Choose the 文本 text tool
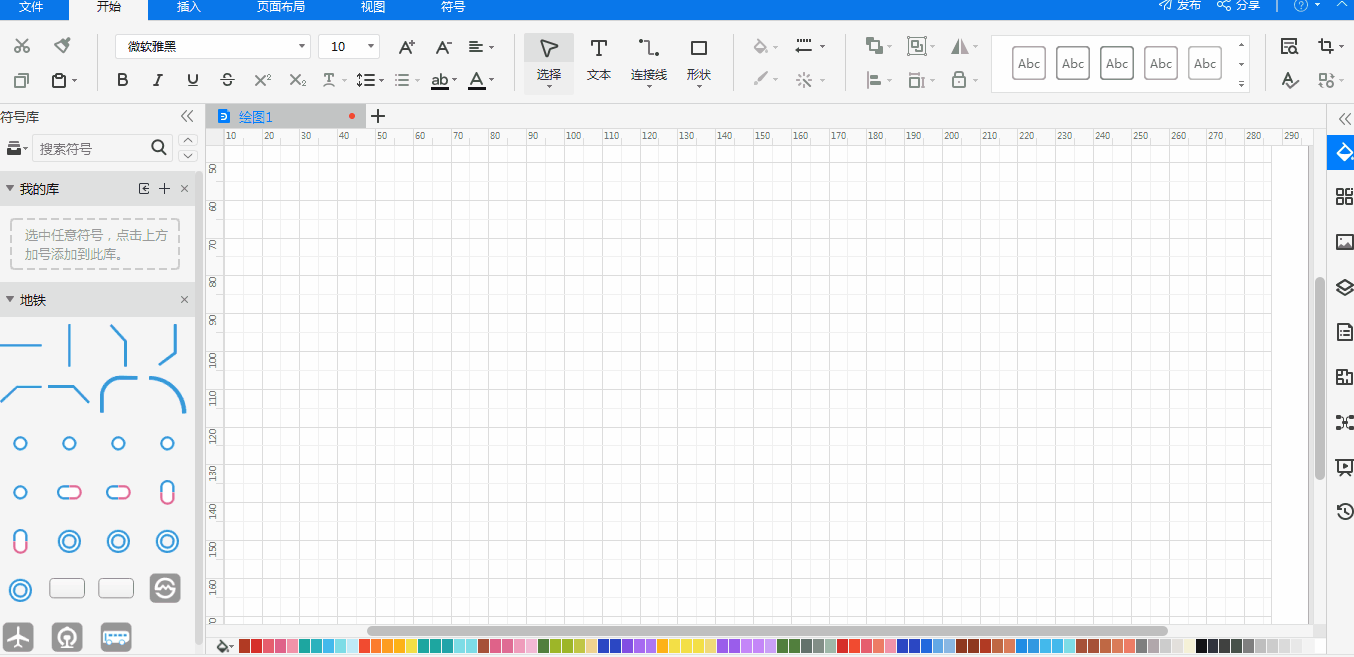Viewport: 1354px width, 657px height. [598, 60]
